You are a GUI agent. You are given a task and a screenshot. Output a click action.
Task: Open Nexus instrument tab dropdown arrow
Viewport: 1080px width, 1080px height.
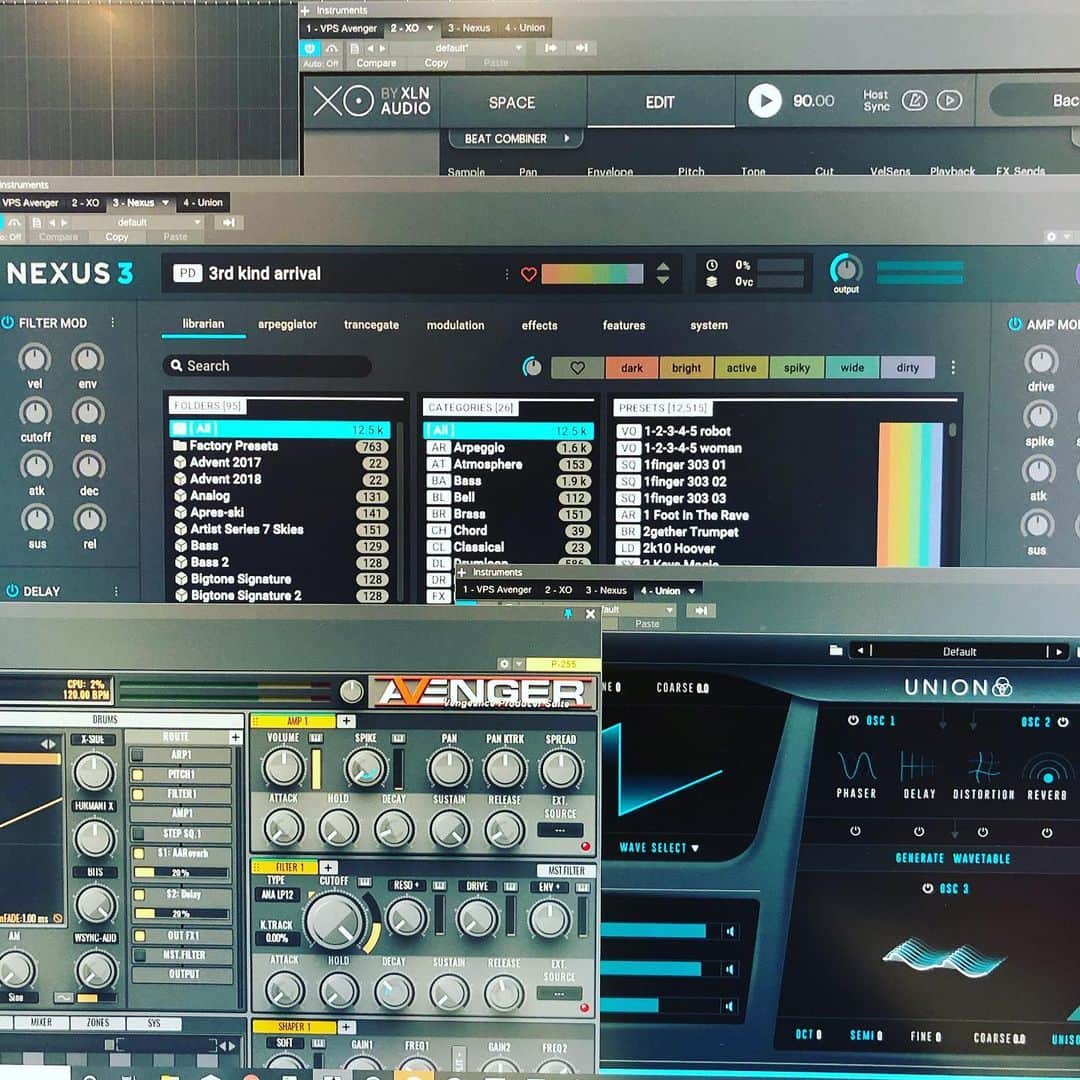165,202
